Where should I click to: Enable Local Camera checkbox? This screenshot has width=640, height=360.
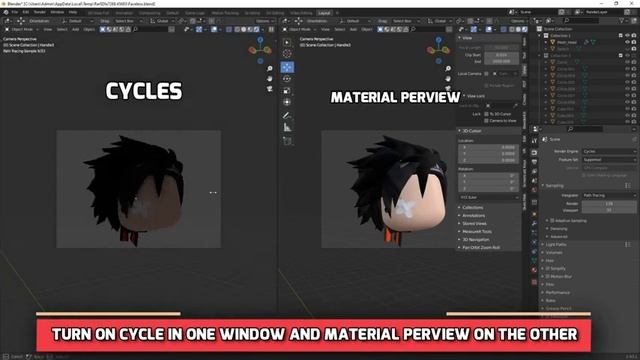tap(487, 74)
